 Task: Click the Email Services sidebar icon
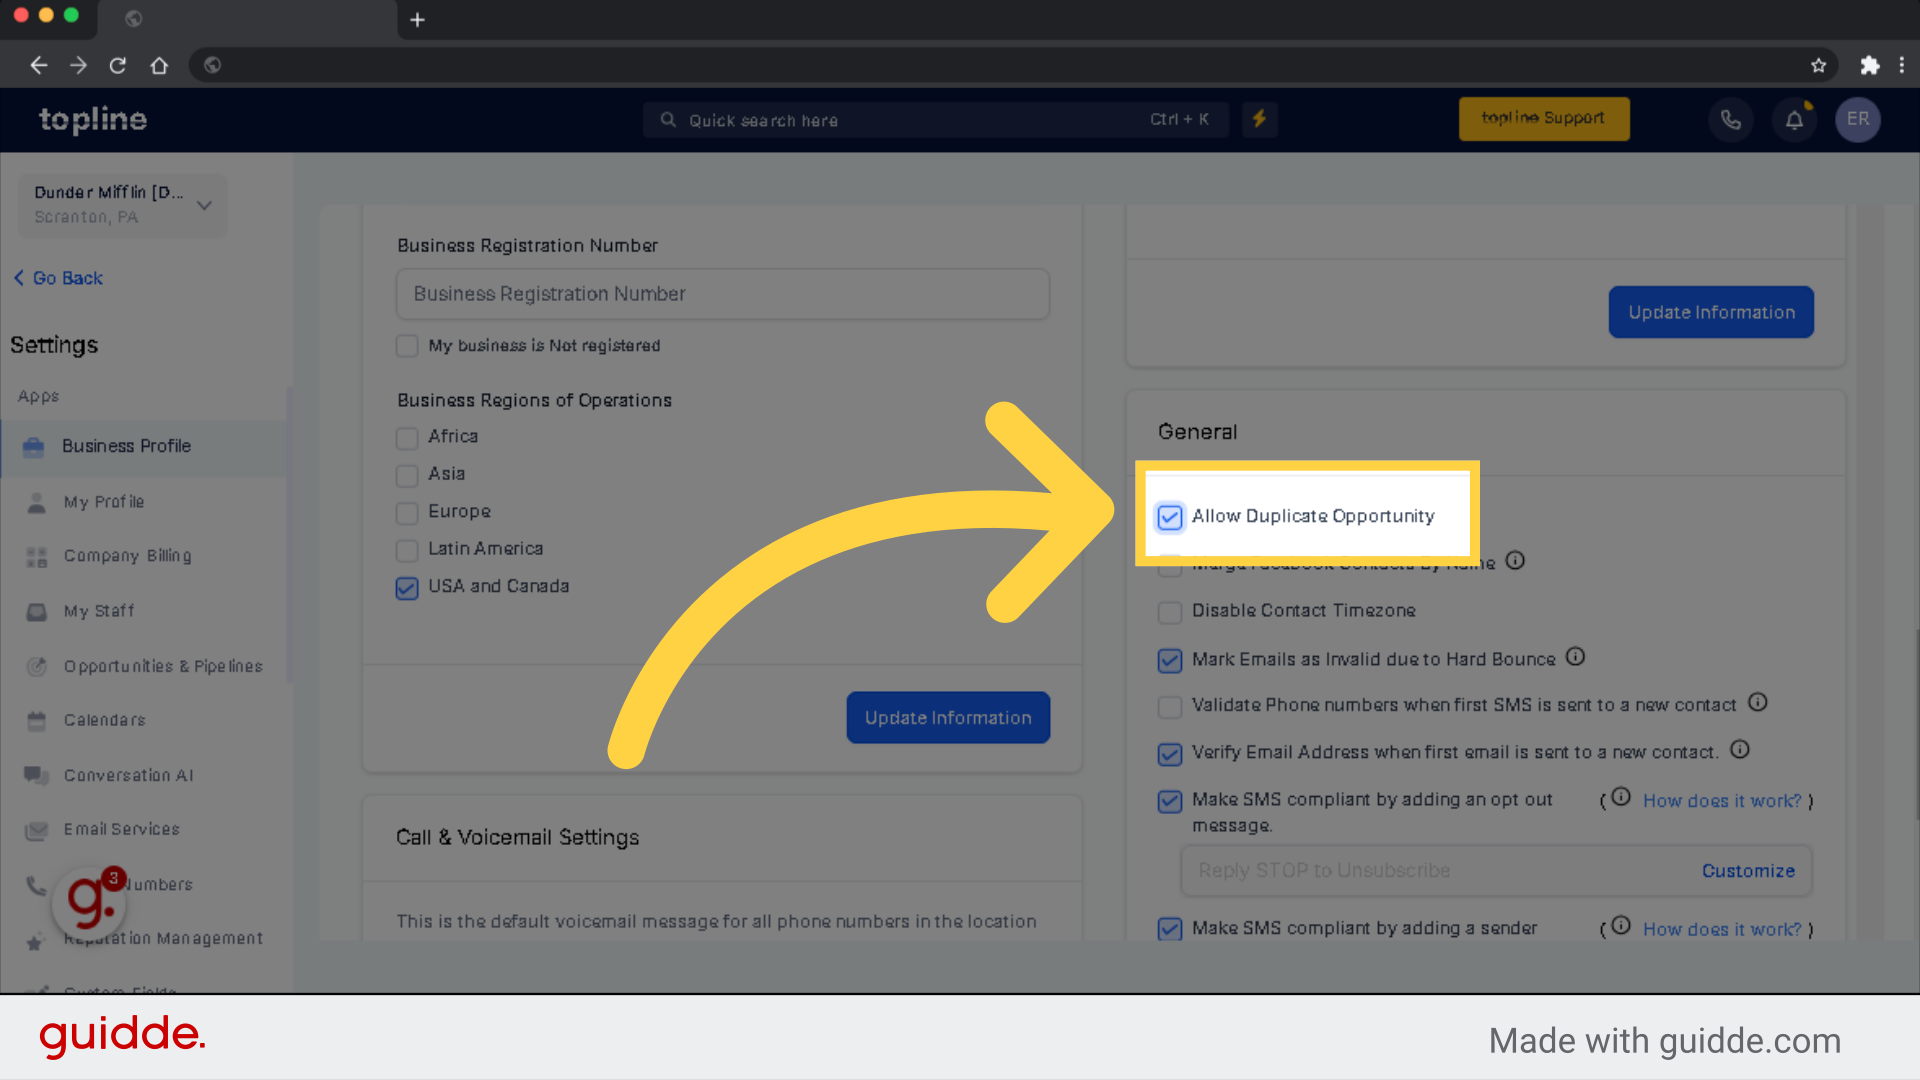tap(37, 828)
